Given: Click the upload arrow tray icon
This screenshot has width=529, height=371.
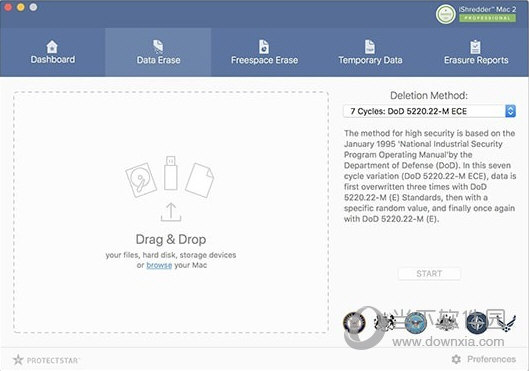Looking at the screenshot, I should 171,212.
